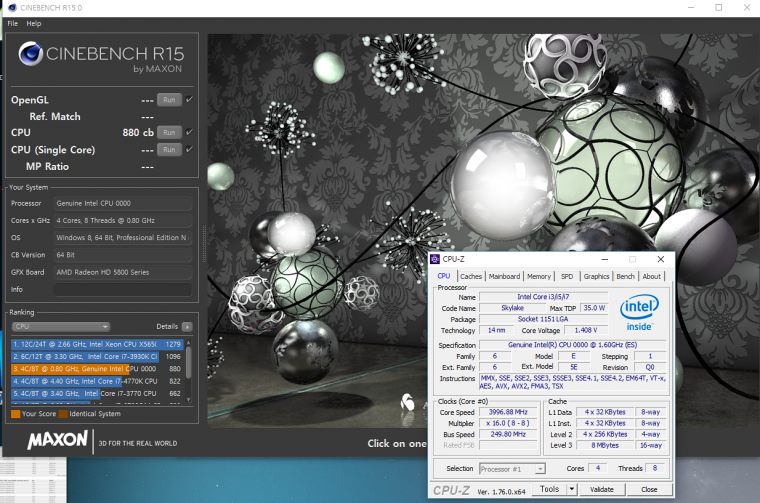Switch to SPD tab in CPU-Z
Screen dimensions: 760x503
pyautogui.click(x=567, y=276)
